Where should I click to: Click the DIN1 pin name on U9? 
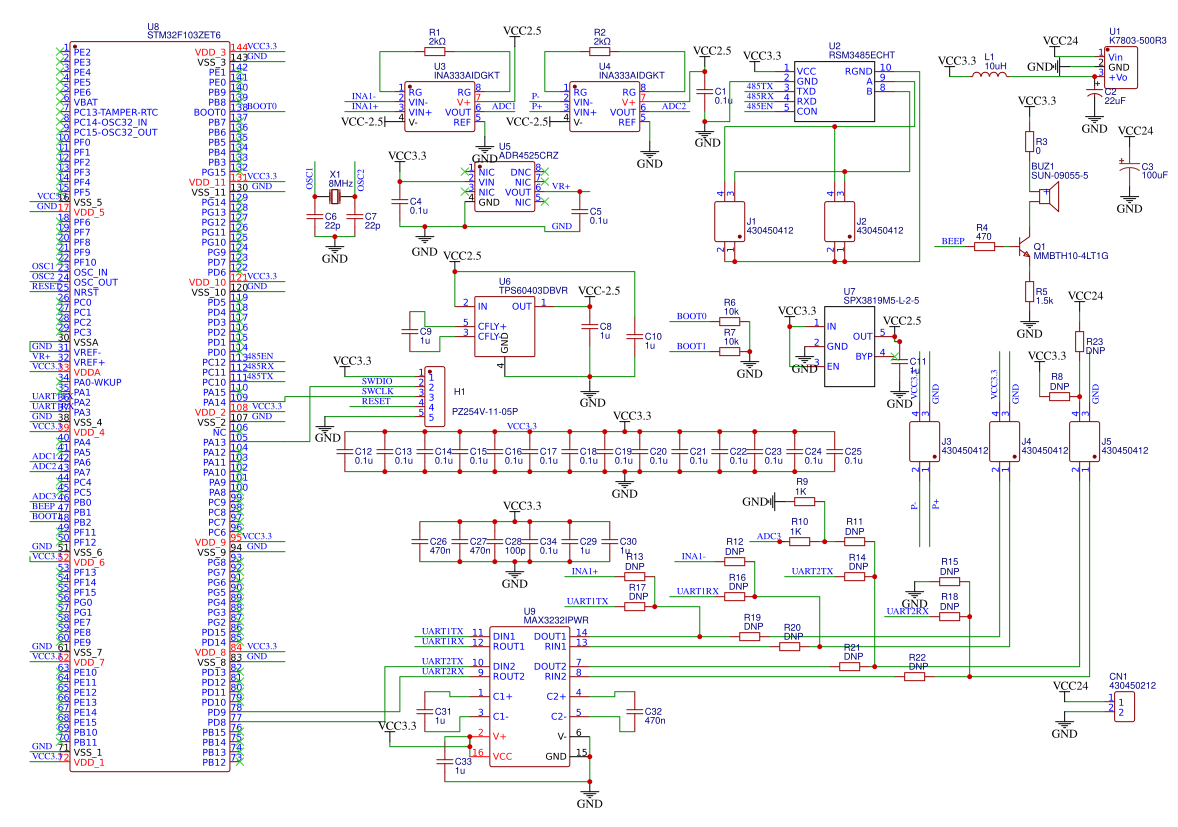(504, 636)
